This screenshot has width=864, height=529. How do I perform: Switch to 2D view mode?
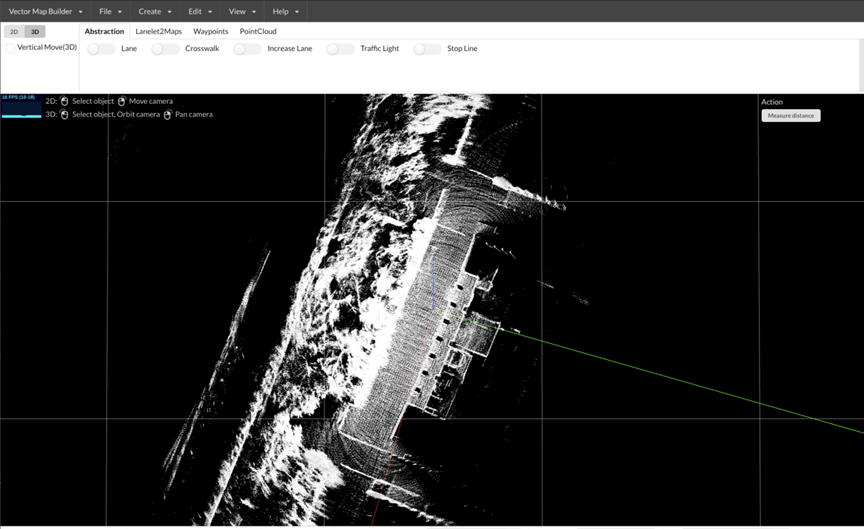coord(14,32)
